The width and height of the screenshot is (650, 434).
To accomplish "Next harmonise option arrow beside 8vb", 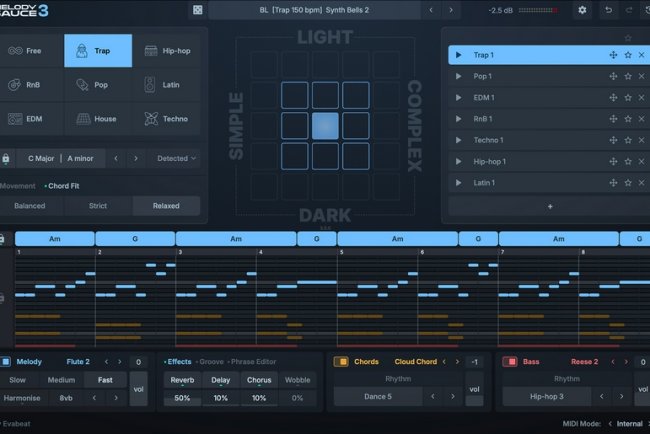I will [116, 398].
